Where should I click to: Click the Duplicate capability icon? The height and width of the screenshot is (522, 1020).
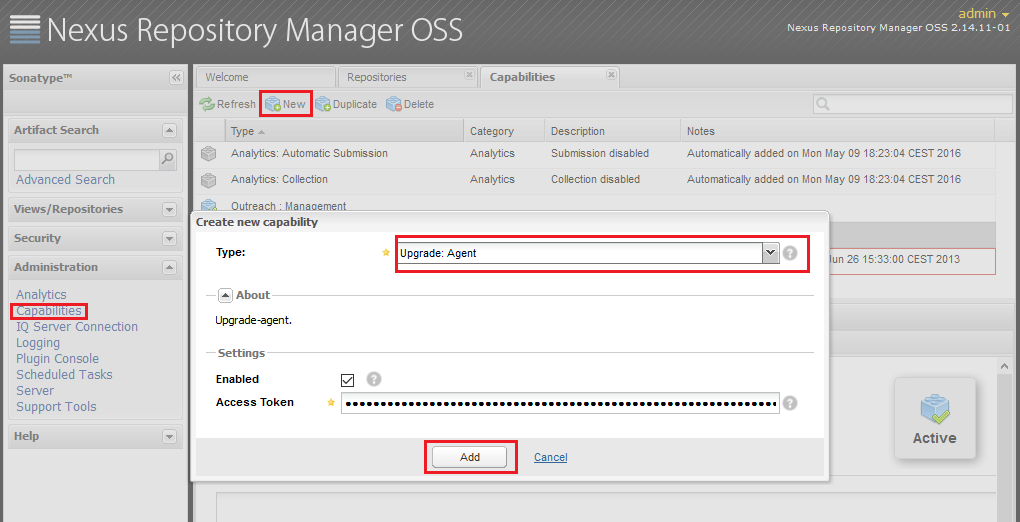click(x=323, y=104)
